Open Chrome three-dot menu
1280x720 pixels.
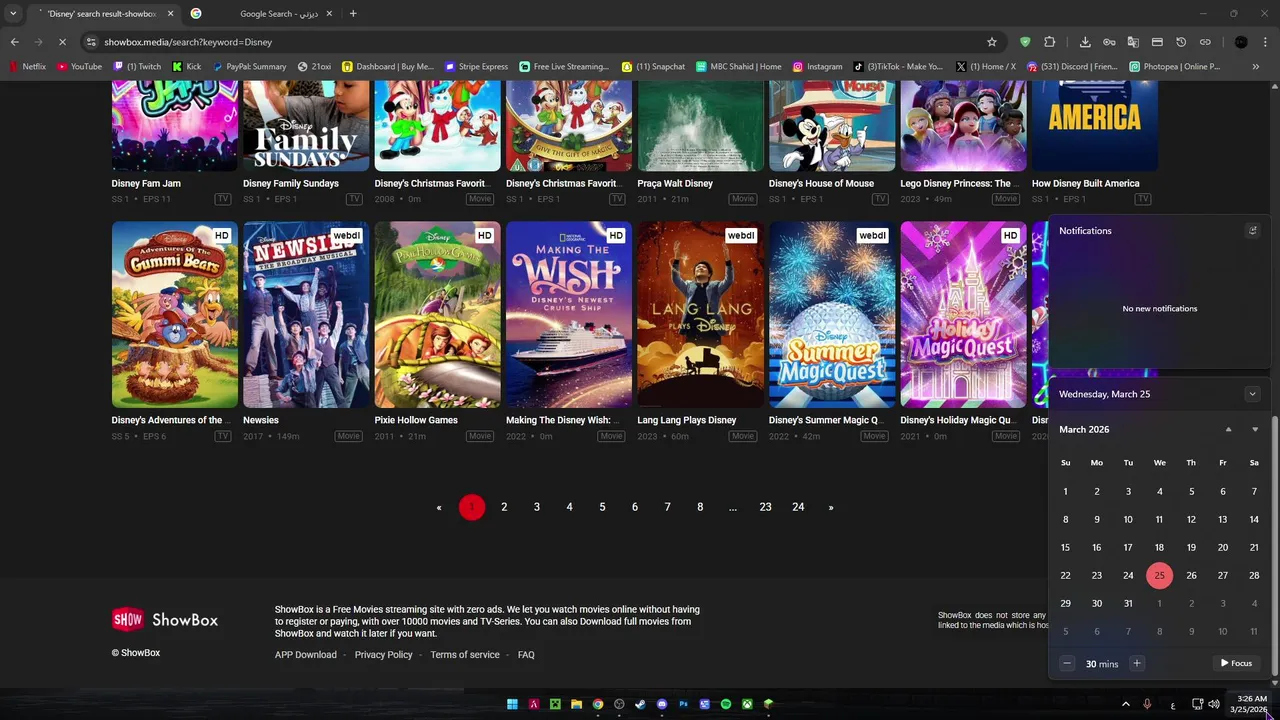click(1265, 42)
